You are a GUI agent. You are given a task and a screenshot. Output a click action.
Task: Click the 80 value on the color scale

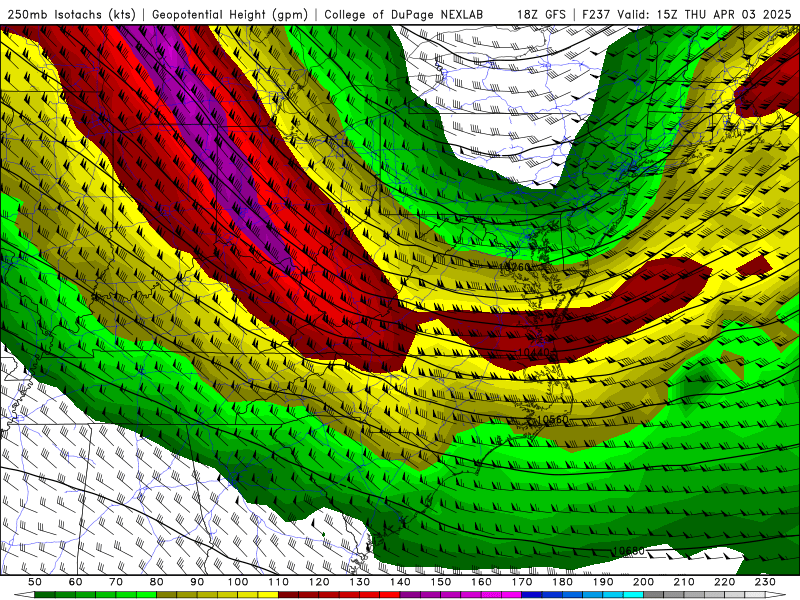157,582
